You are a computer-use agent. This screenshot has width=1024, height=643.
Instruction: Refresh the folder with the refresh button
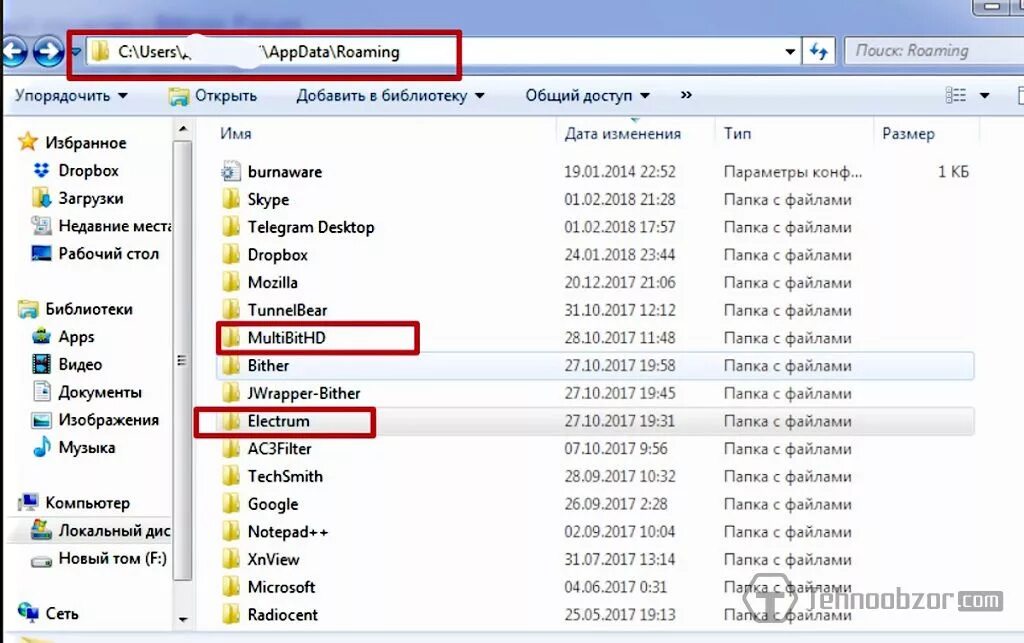(x=818, y=52)
